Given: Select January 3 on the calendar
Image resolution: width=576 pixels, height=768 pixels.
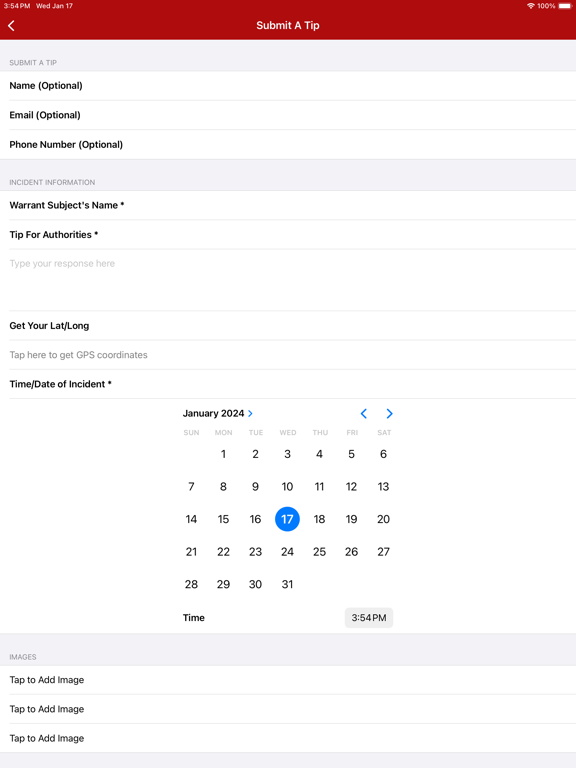Looking at the screenshot, I should point(288,454).
